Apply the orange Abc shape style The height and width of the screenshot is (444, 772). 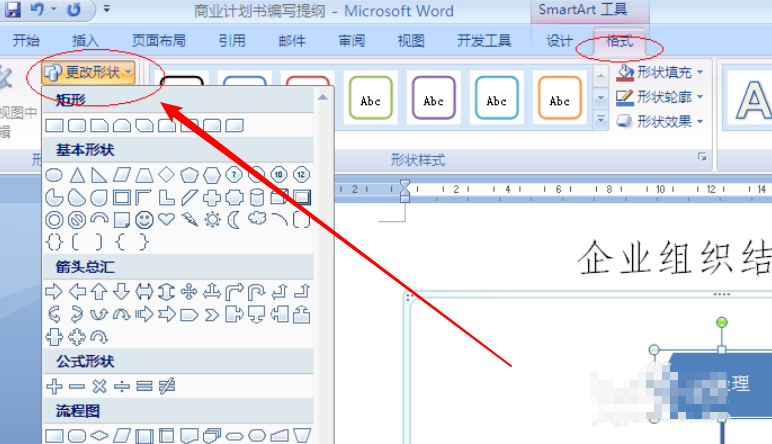point(560,97)
